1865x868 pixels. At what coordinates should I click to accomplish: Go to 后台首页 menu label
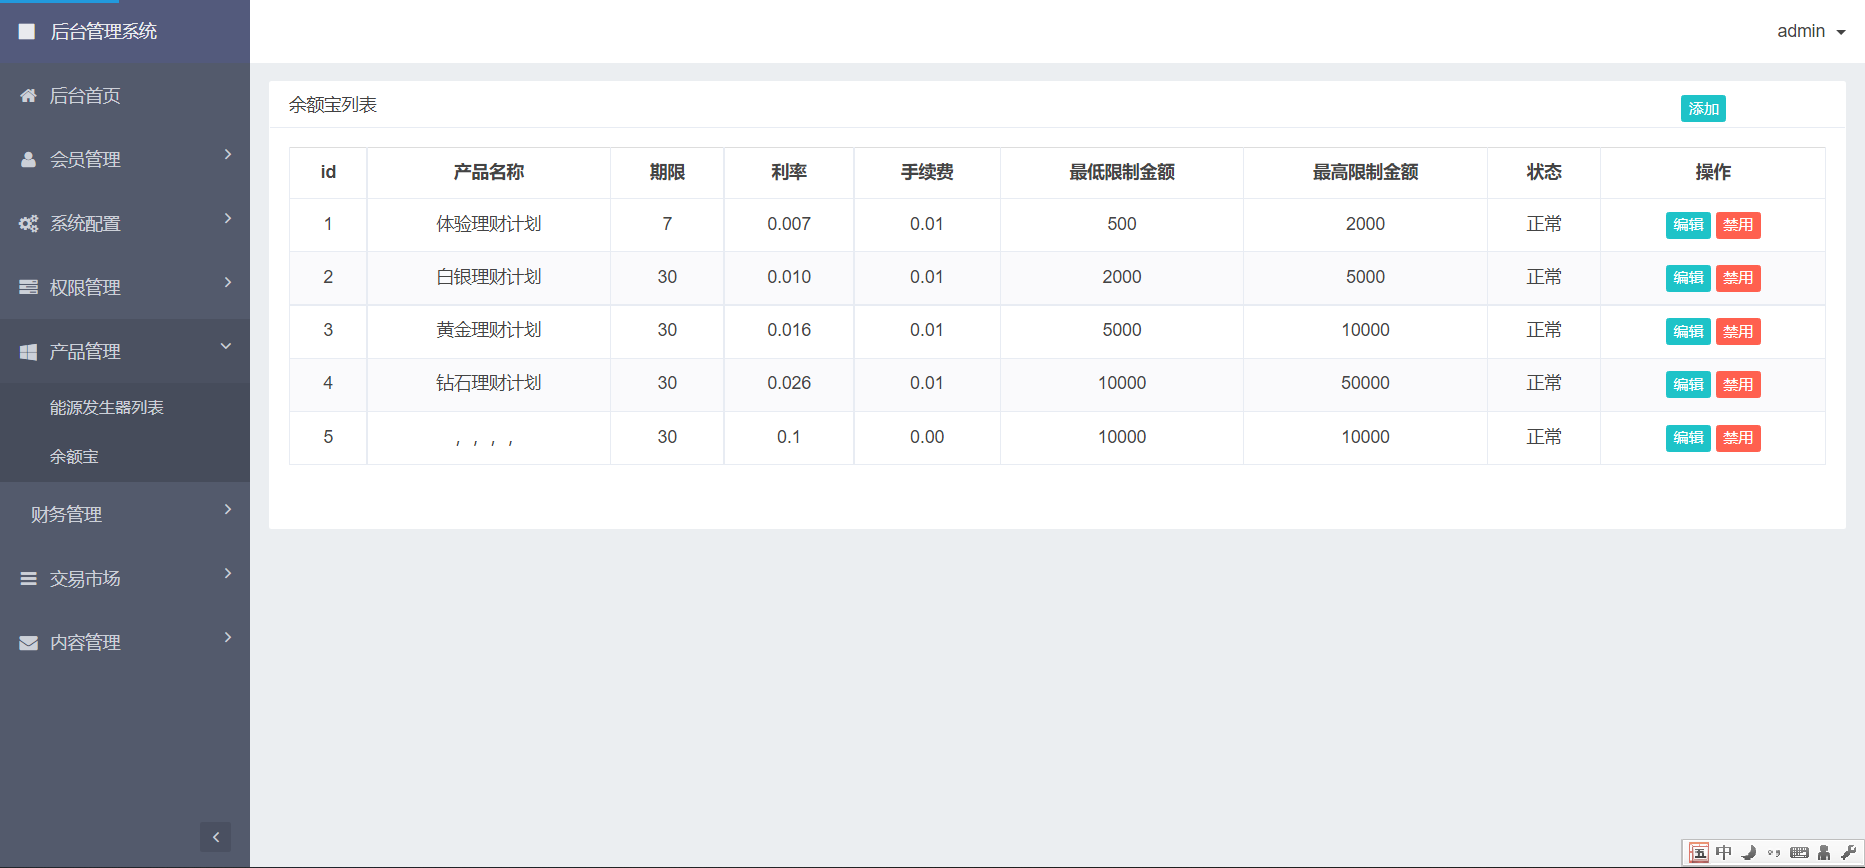click(x=85, y=96)
